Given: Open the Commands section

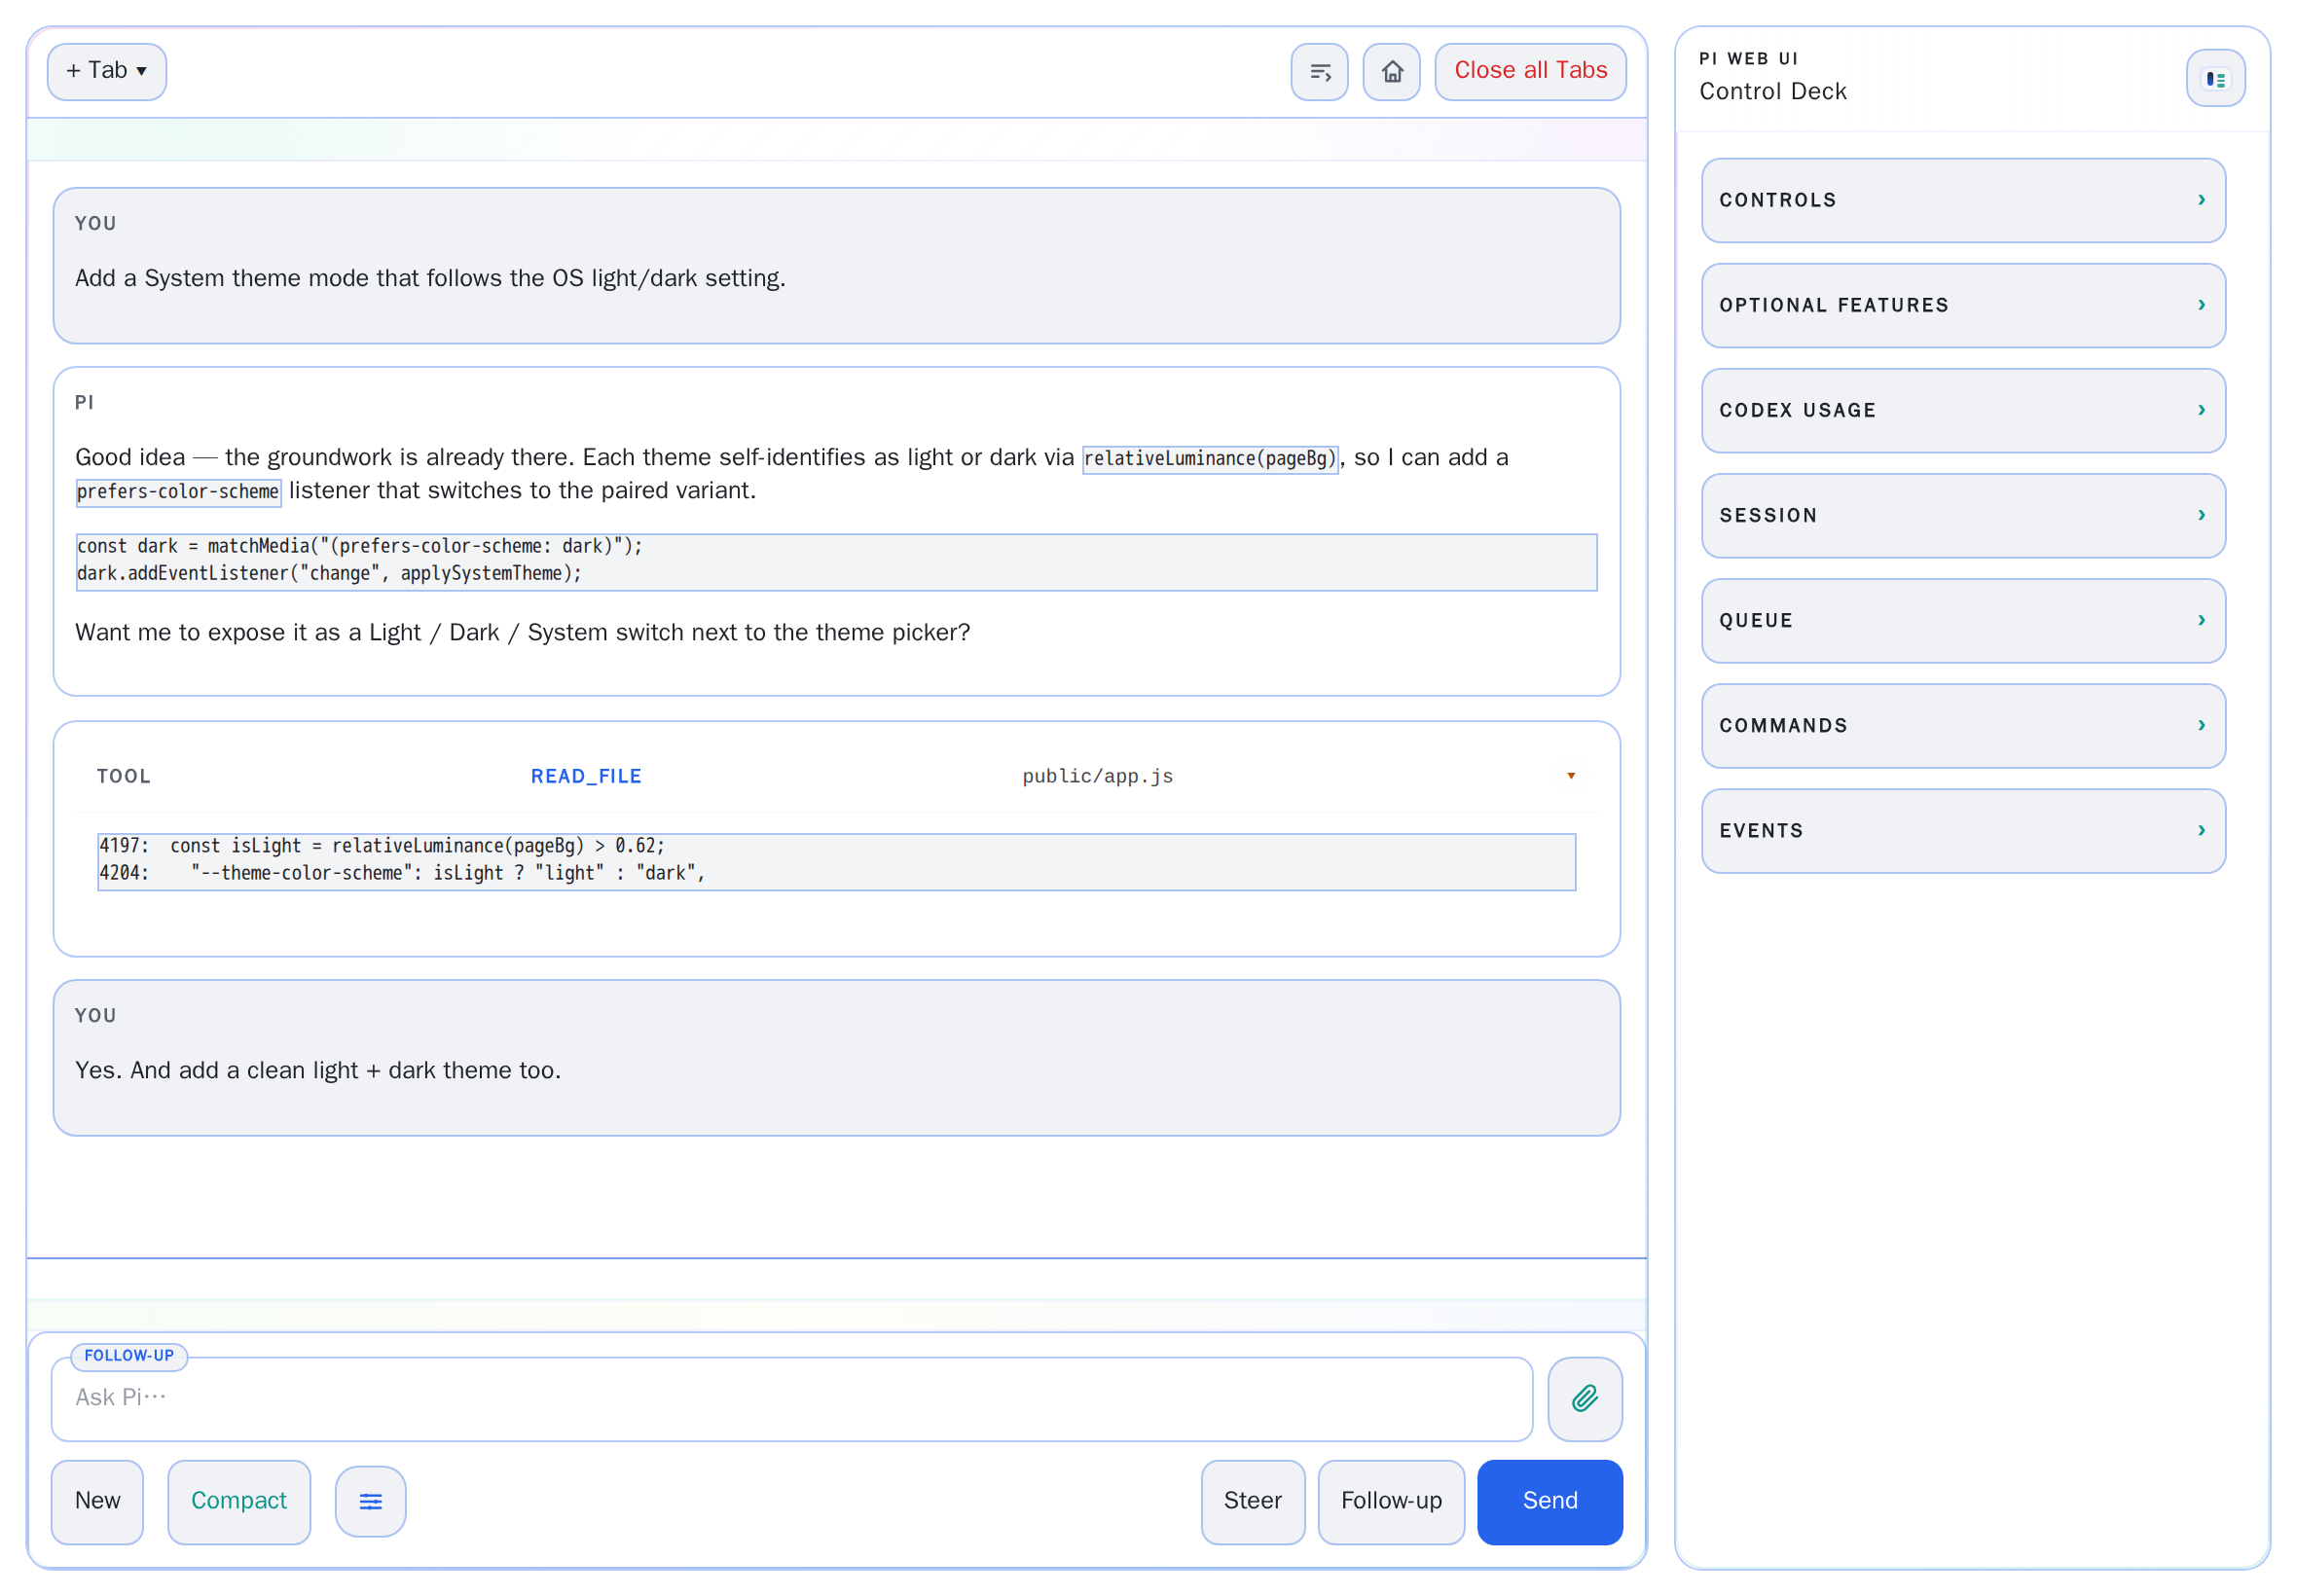Looking at the screenshot, I should tap(1962, 725).
